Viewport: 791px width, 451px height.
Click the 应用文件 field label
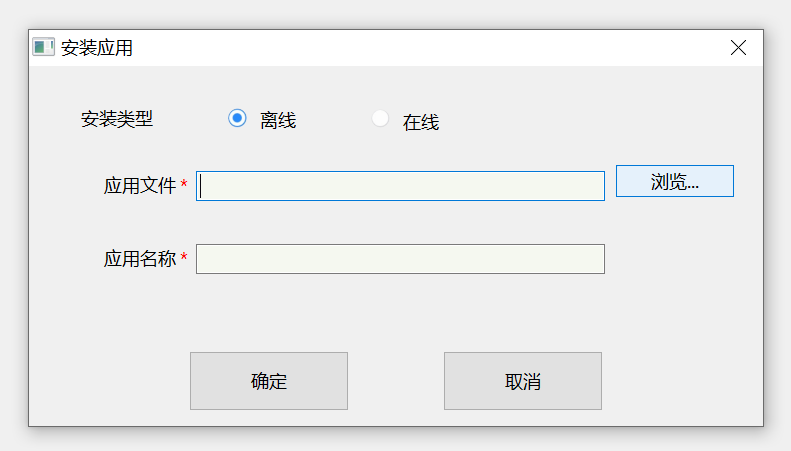pos(140,186)
